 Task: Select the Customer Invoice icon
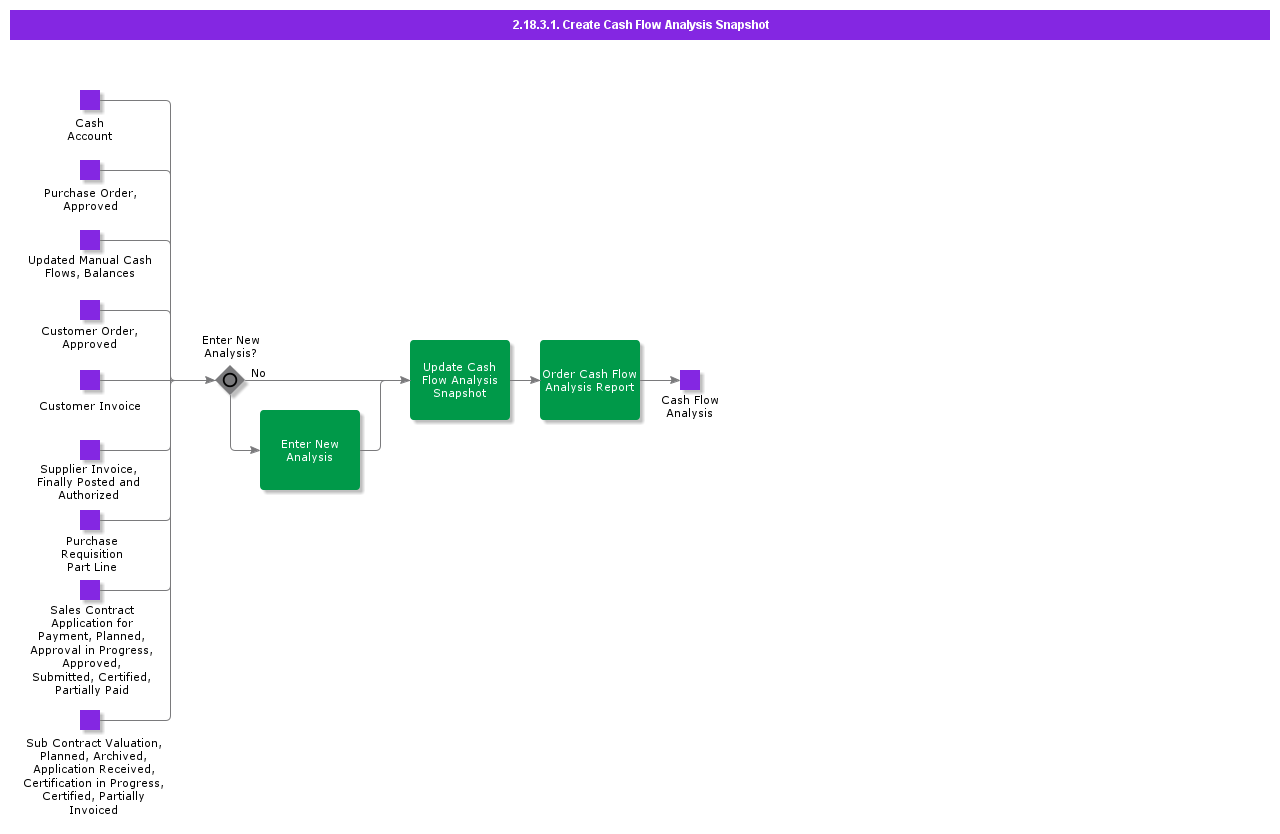coord(90,380)
